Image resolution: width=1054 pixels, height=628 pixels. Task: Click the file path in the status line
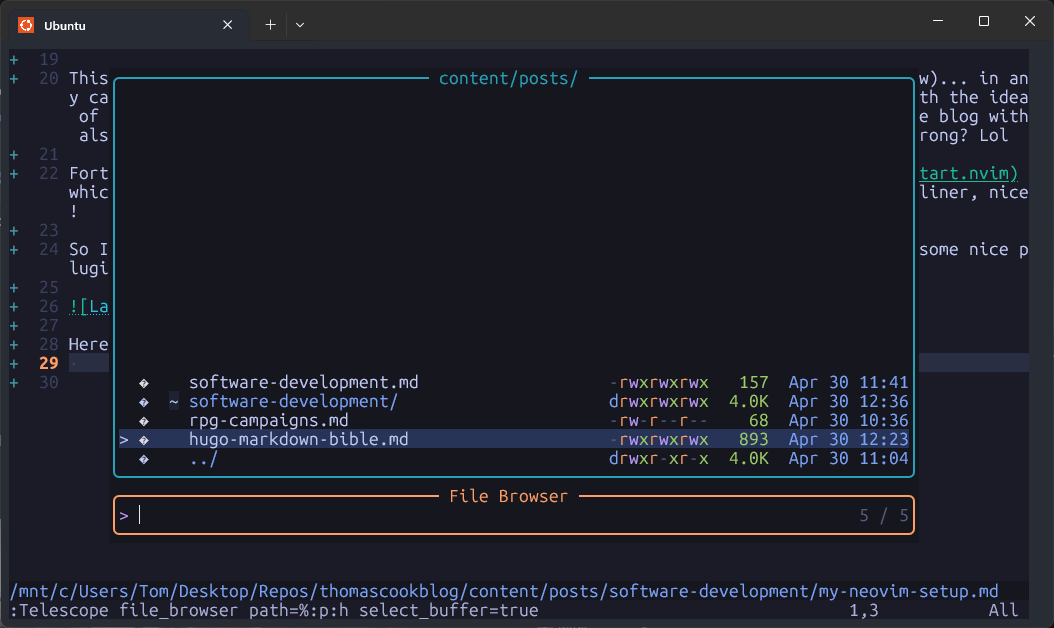coord(504,592)
